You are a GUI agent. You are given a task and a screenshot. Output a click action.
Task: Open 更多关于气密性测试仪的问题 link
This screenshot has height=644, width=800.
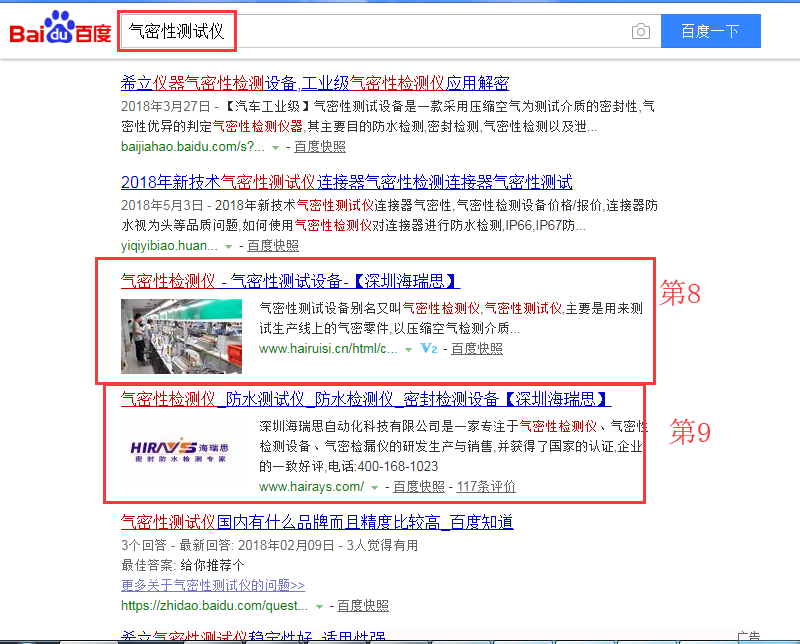pos(213,585)
